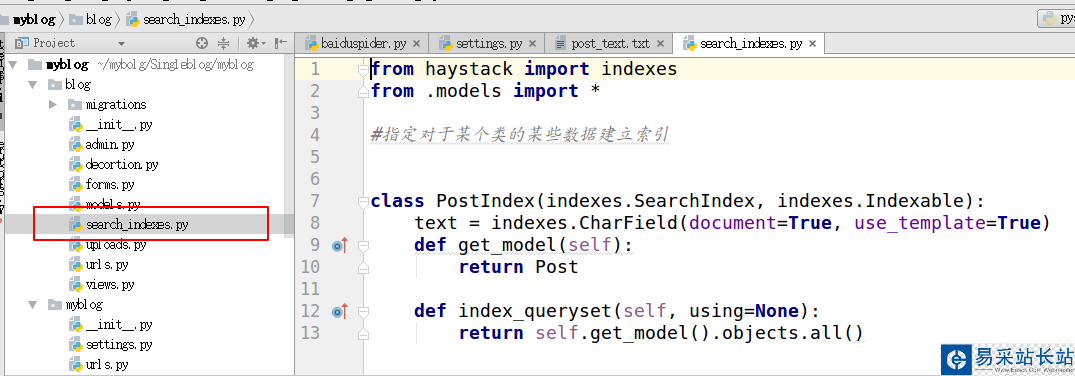Click line number 11 in the gutter

[x=311, y=289]
